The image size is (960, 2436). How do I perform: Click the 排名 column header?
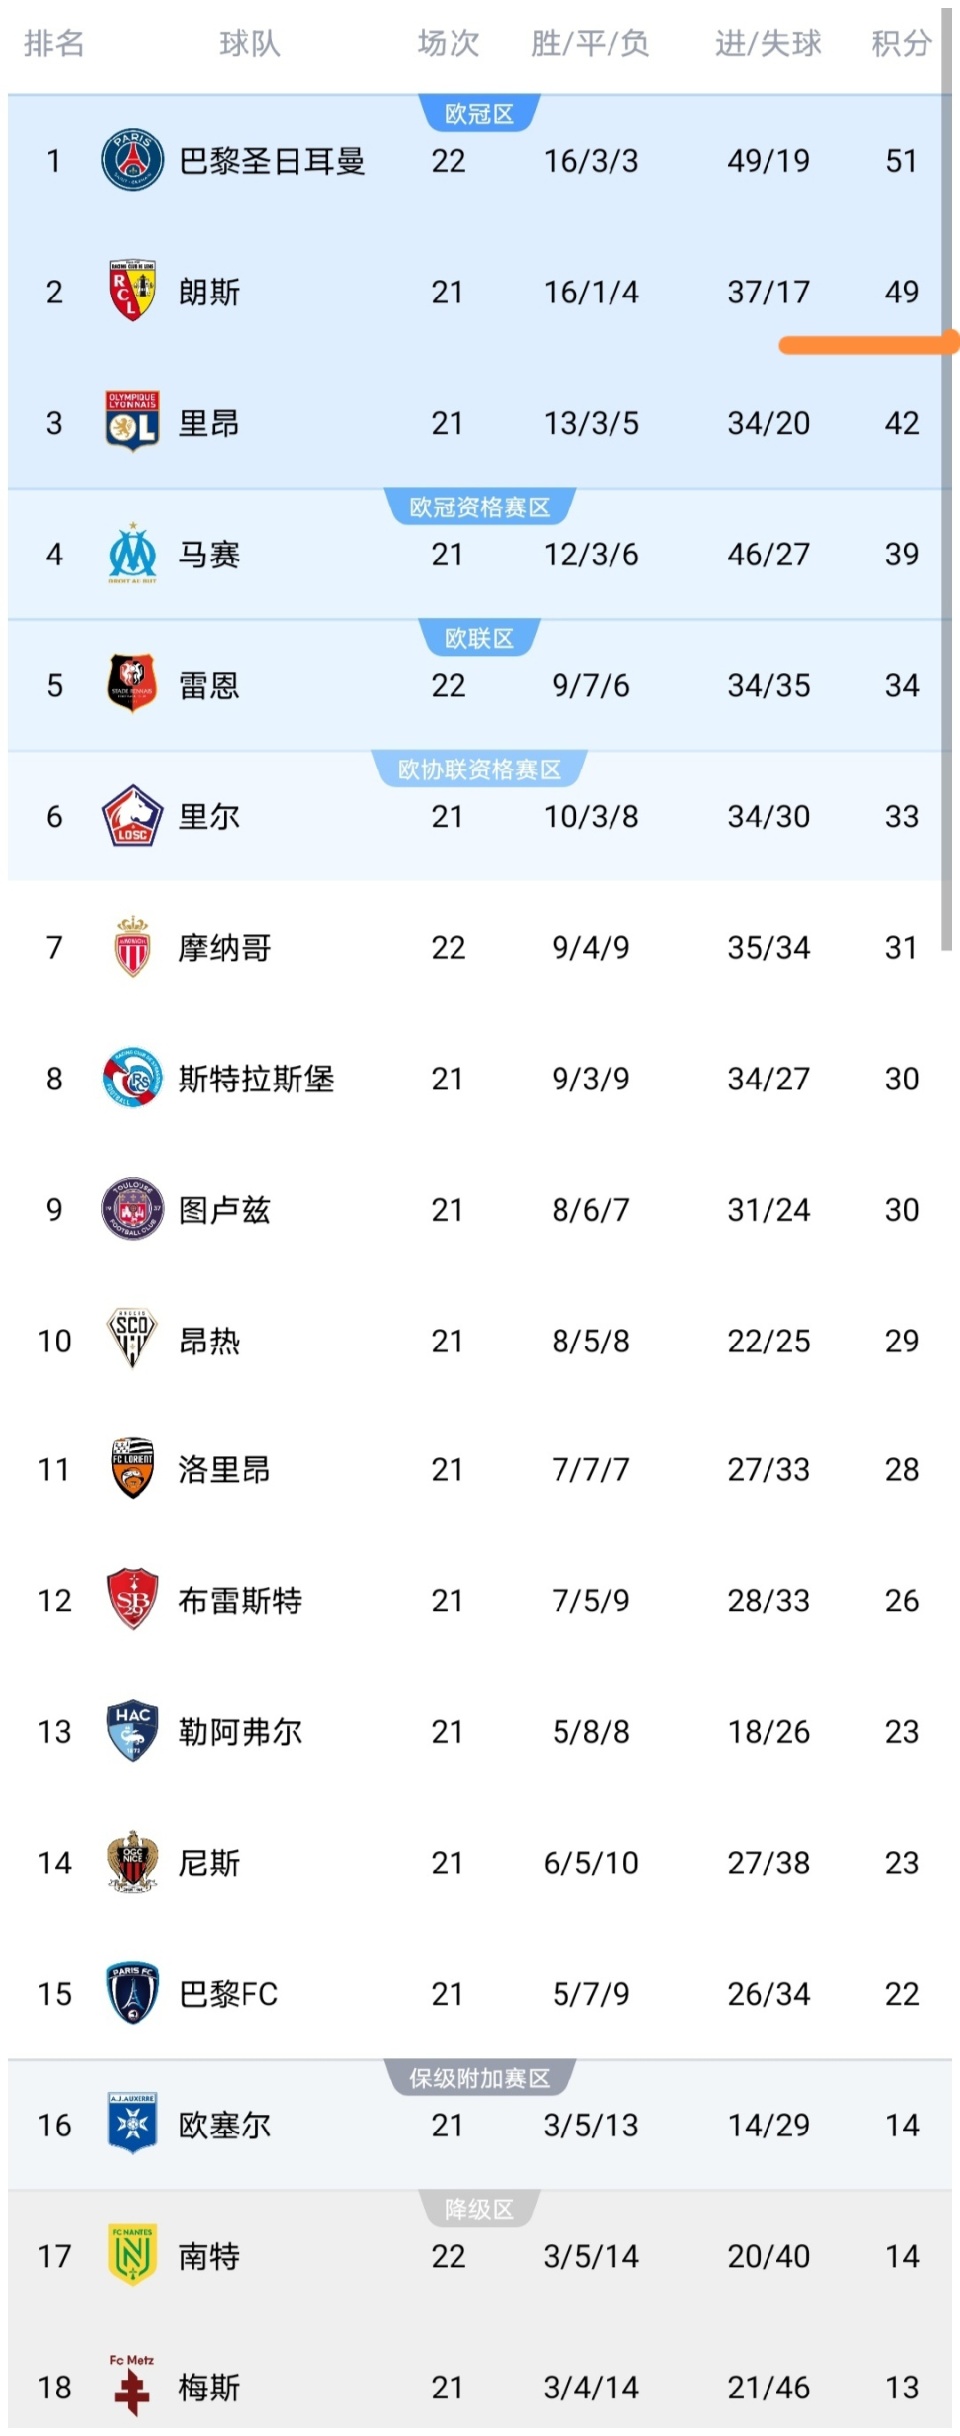point(54,43)
